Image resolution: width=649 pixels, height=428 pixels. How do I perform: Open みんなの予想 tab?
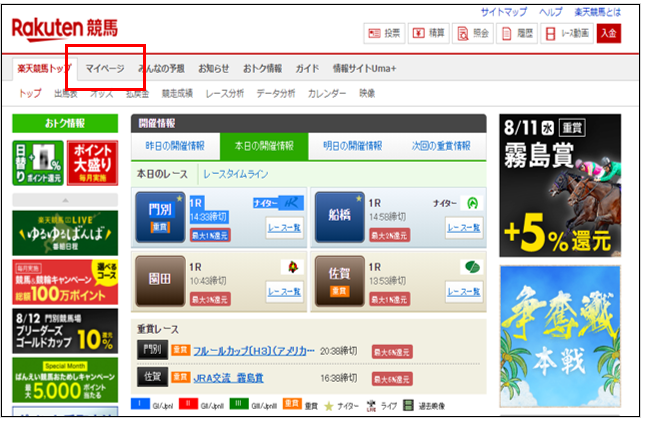tap(163, 69)
